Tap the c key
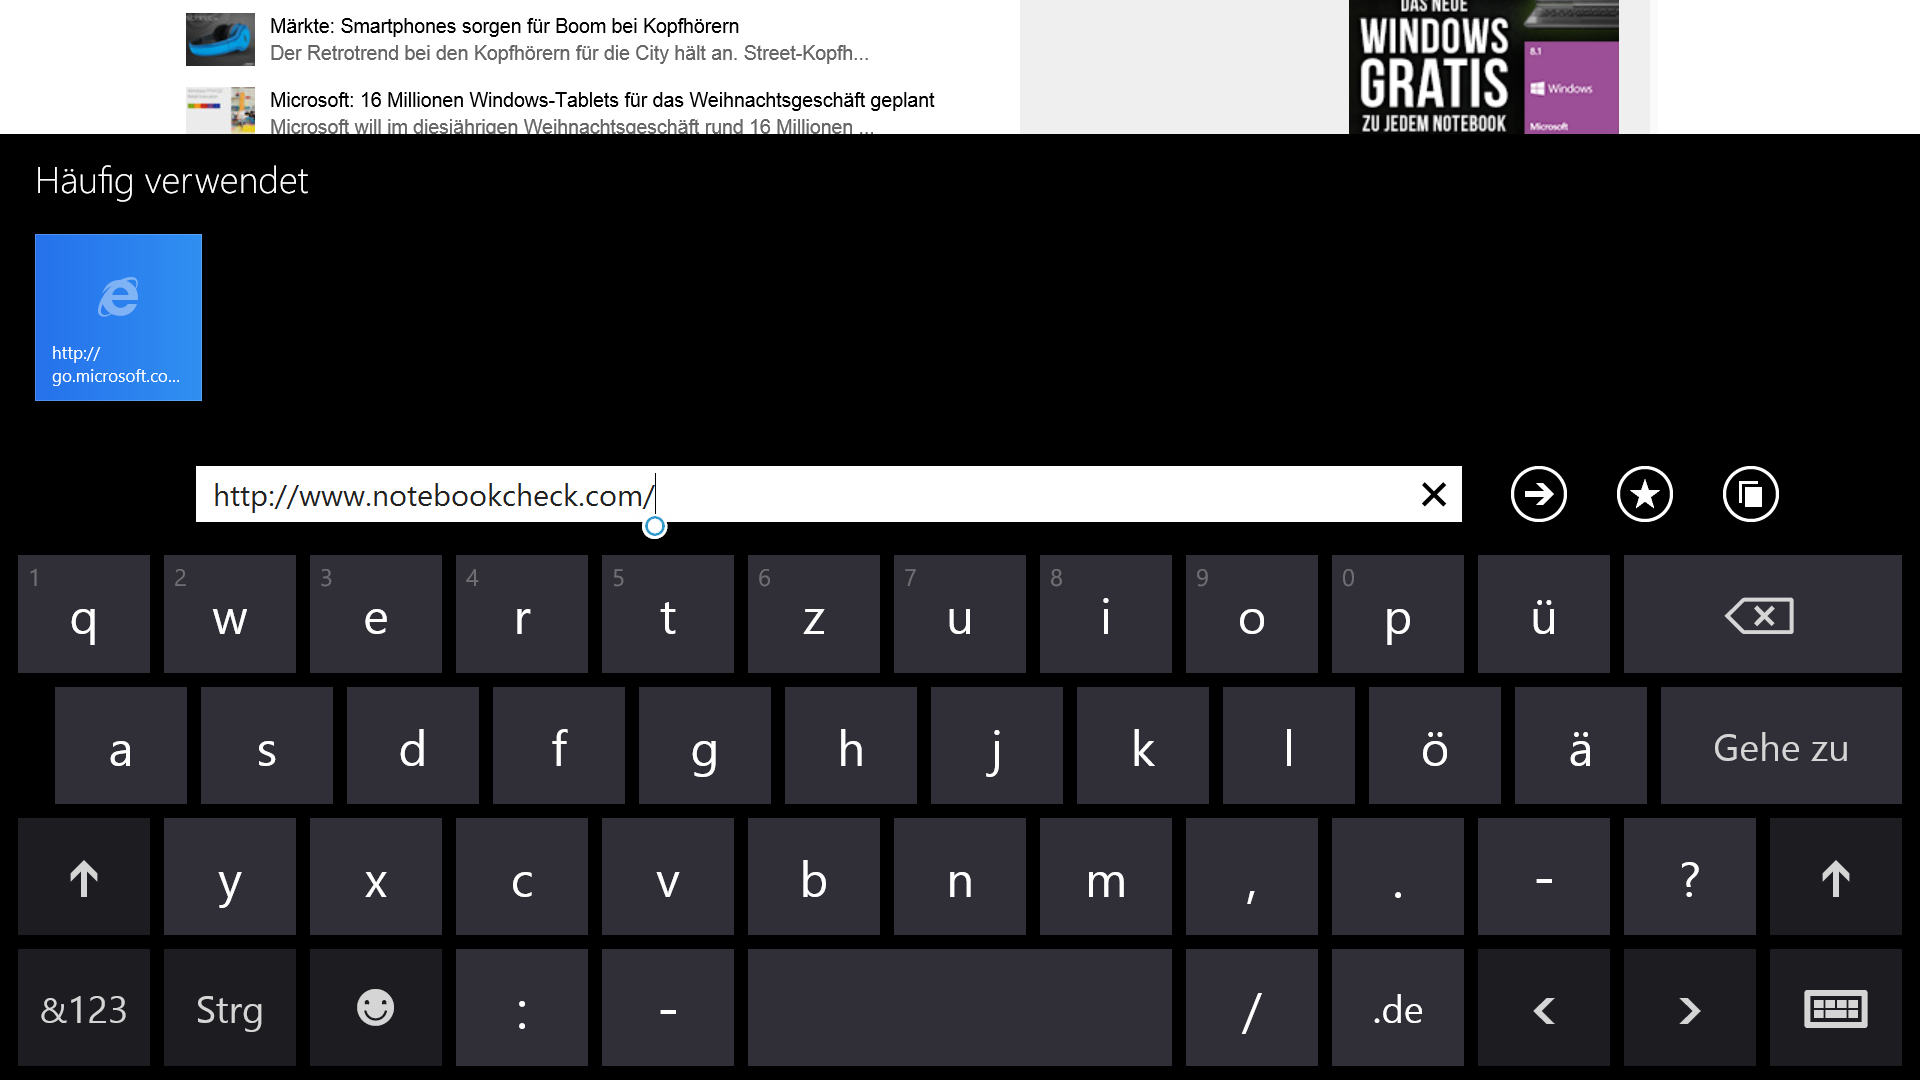Image resolution: width=1920 pixels, height=1080 pixels. pos(522,877)
